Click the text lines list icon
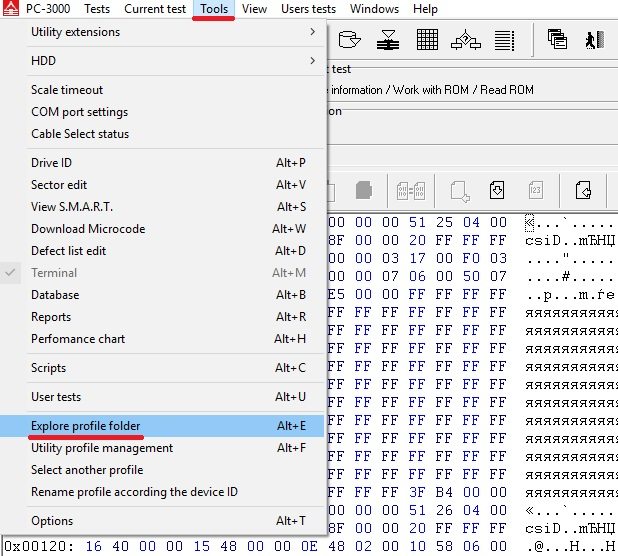Viewport: 618px width, 556px height. 504,41
